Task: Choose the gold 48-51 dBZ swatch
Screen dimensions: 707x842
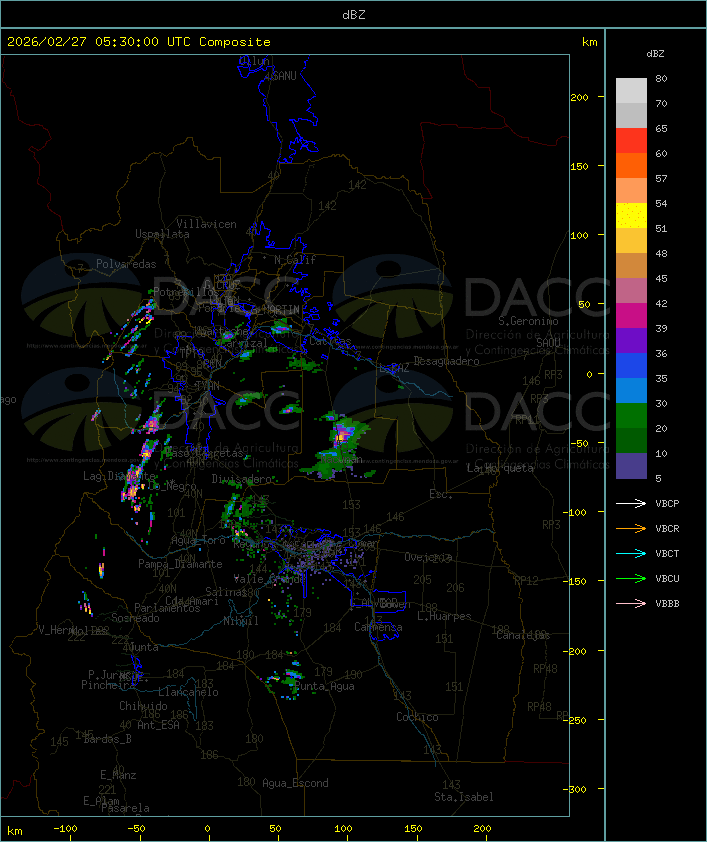Action: click(631, 241)
